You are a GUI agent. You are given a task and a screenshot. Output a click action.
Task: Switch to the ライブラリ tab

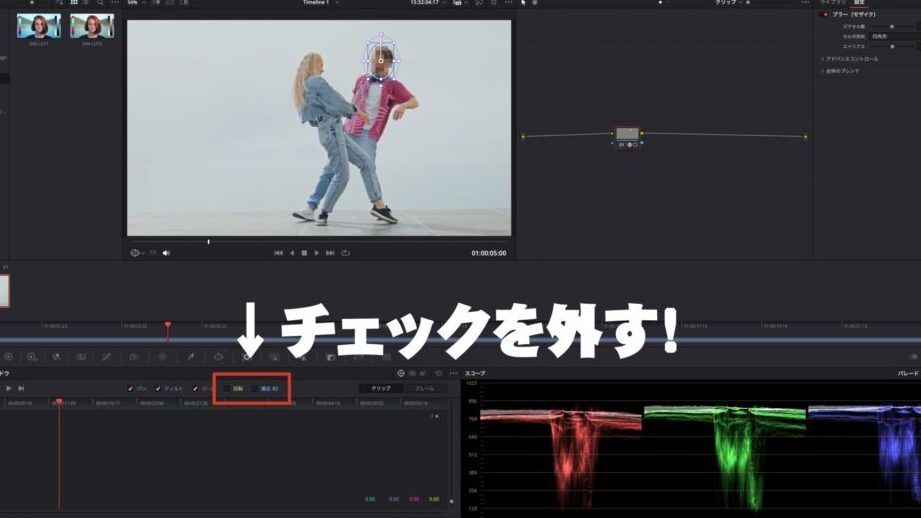(x=833, y=2)
